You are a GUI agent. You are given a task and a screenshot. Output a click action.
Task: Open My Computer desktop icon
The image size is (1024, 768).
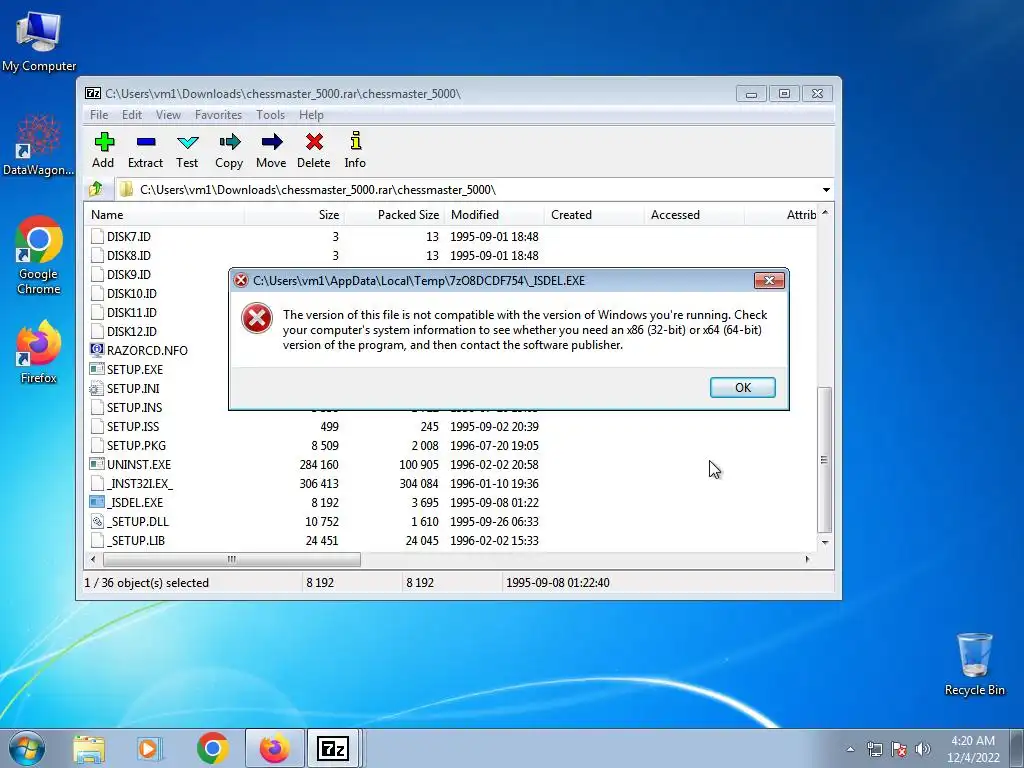pyautogui.click(x=39, y=40)
